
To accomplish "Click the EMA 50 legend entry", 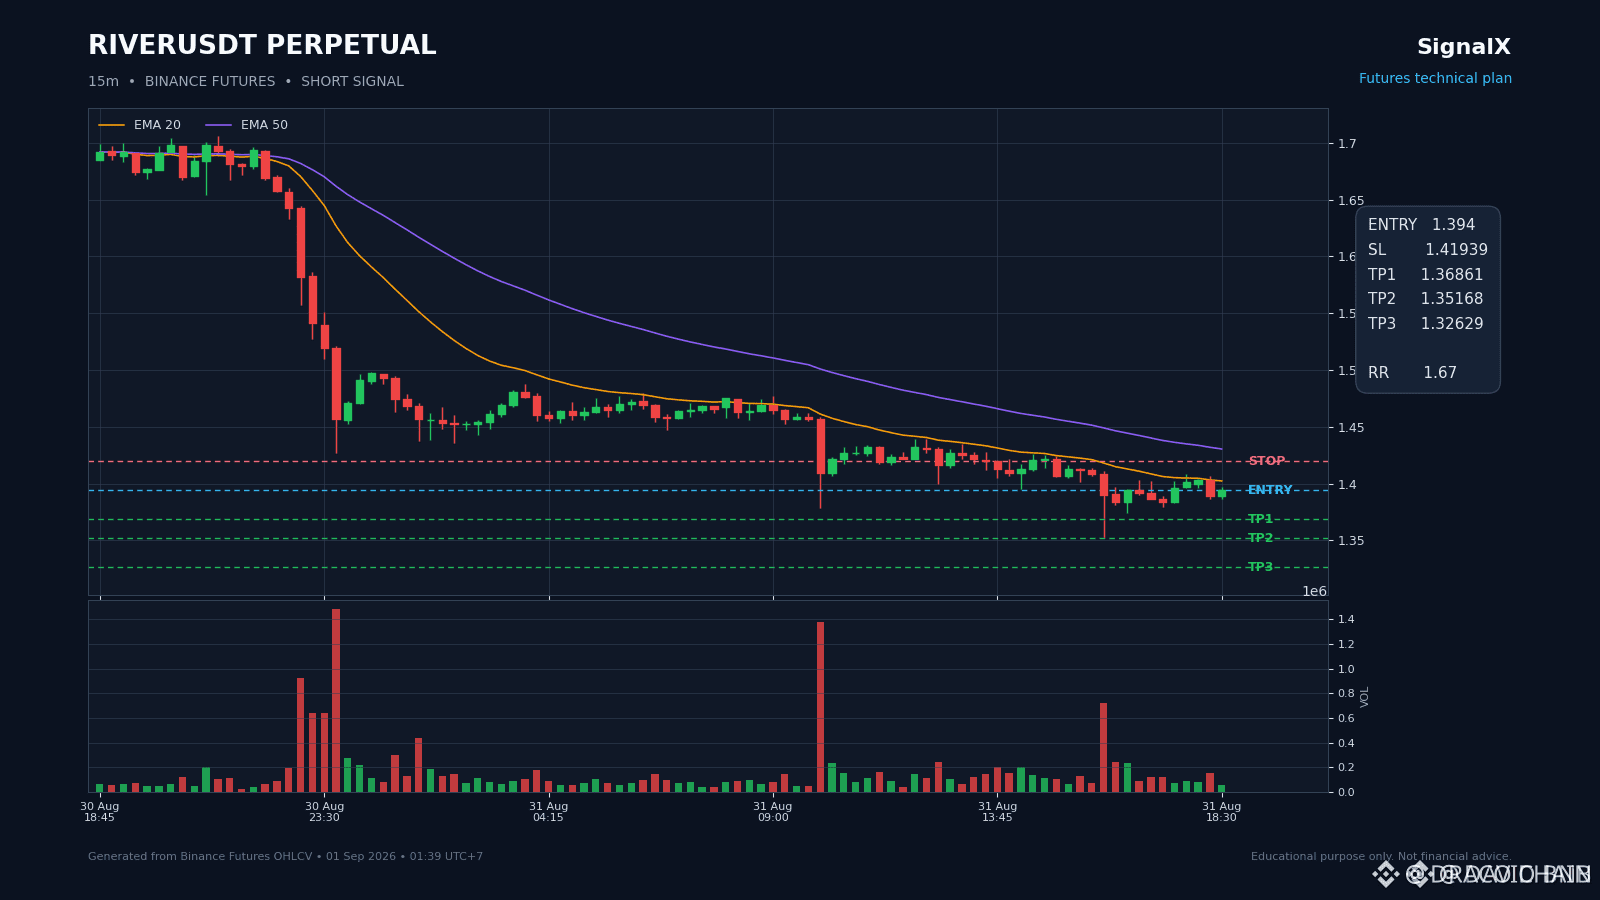I will (247, 125).
